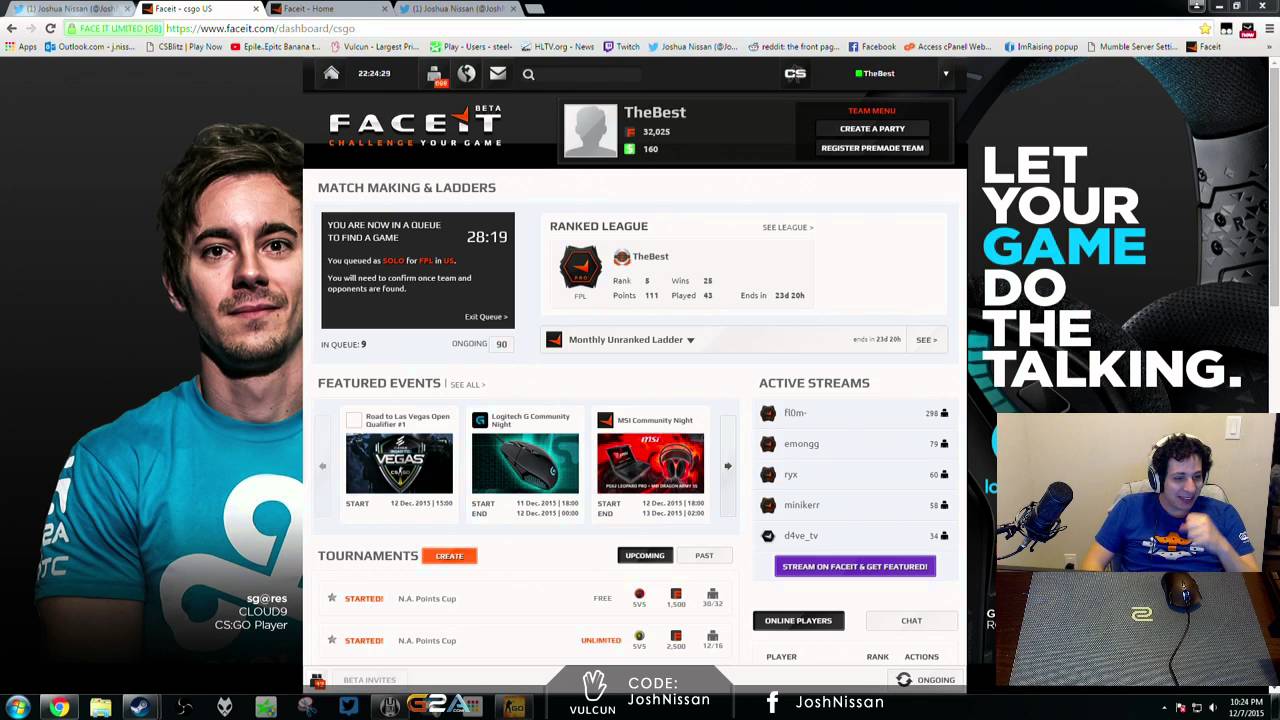Open See League link
1280x720 pixels.
(788, 227)
